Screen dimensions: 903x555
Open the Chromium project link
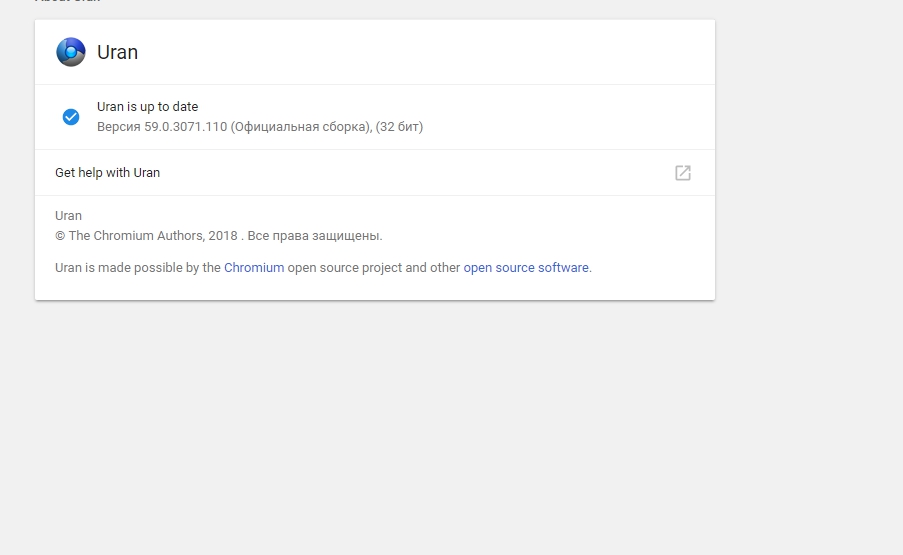click(254, 268)
